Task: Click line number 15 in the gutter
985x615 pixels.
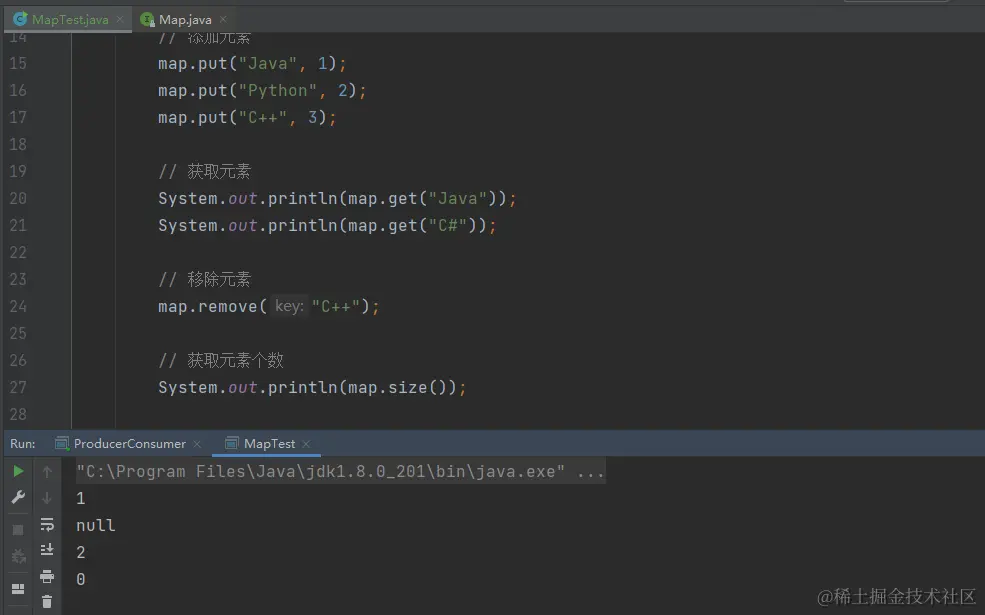Action: click(x=18, y=63)
